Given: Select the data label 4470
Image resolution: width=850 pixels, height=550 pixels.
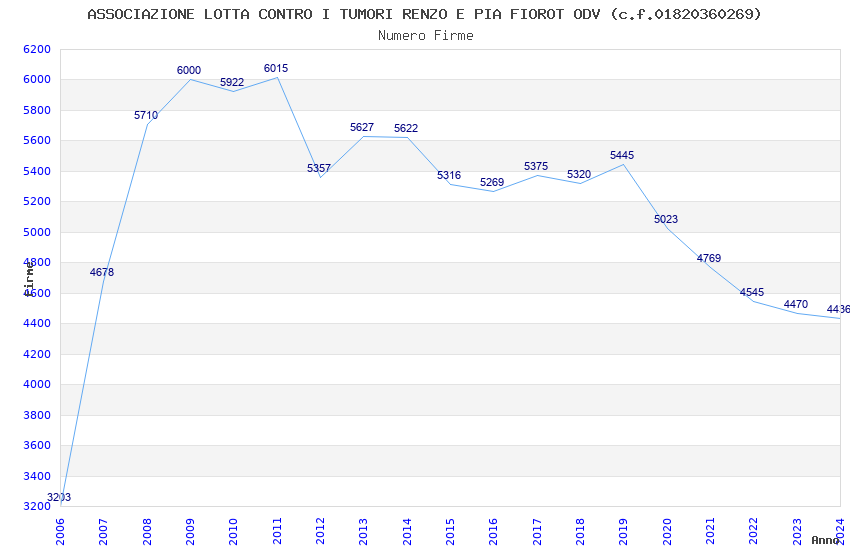Looking at the screenshot, I should (x=796, y=305).
